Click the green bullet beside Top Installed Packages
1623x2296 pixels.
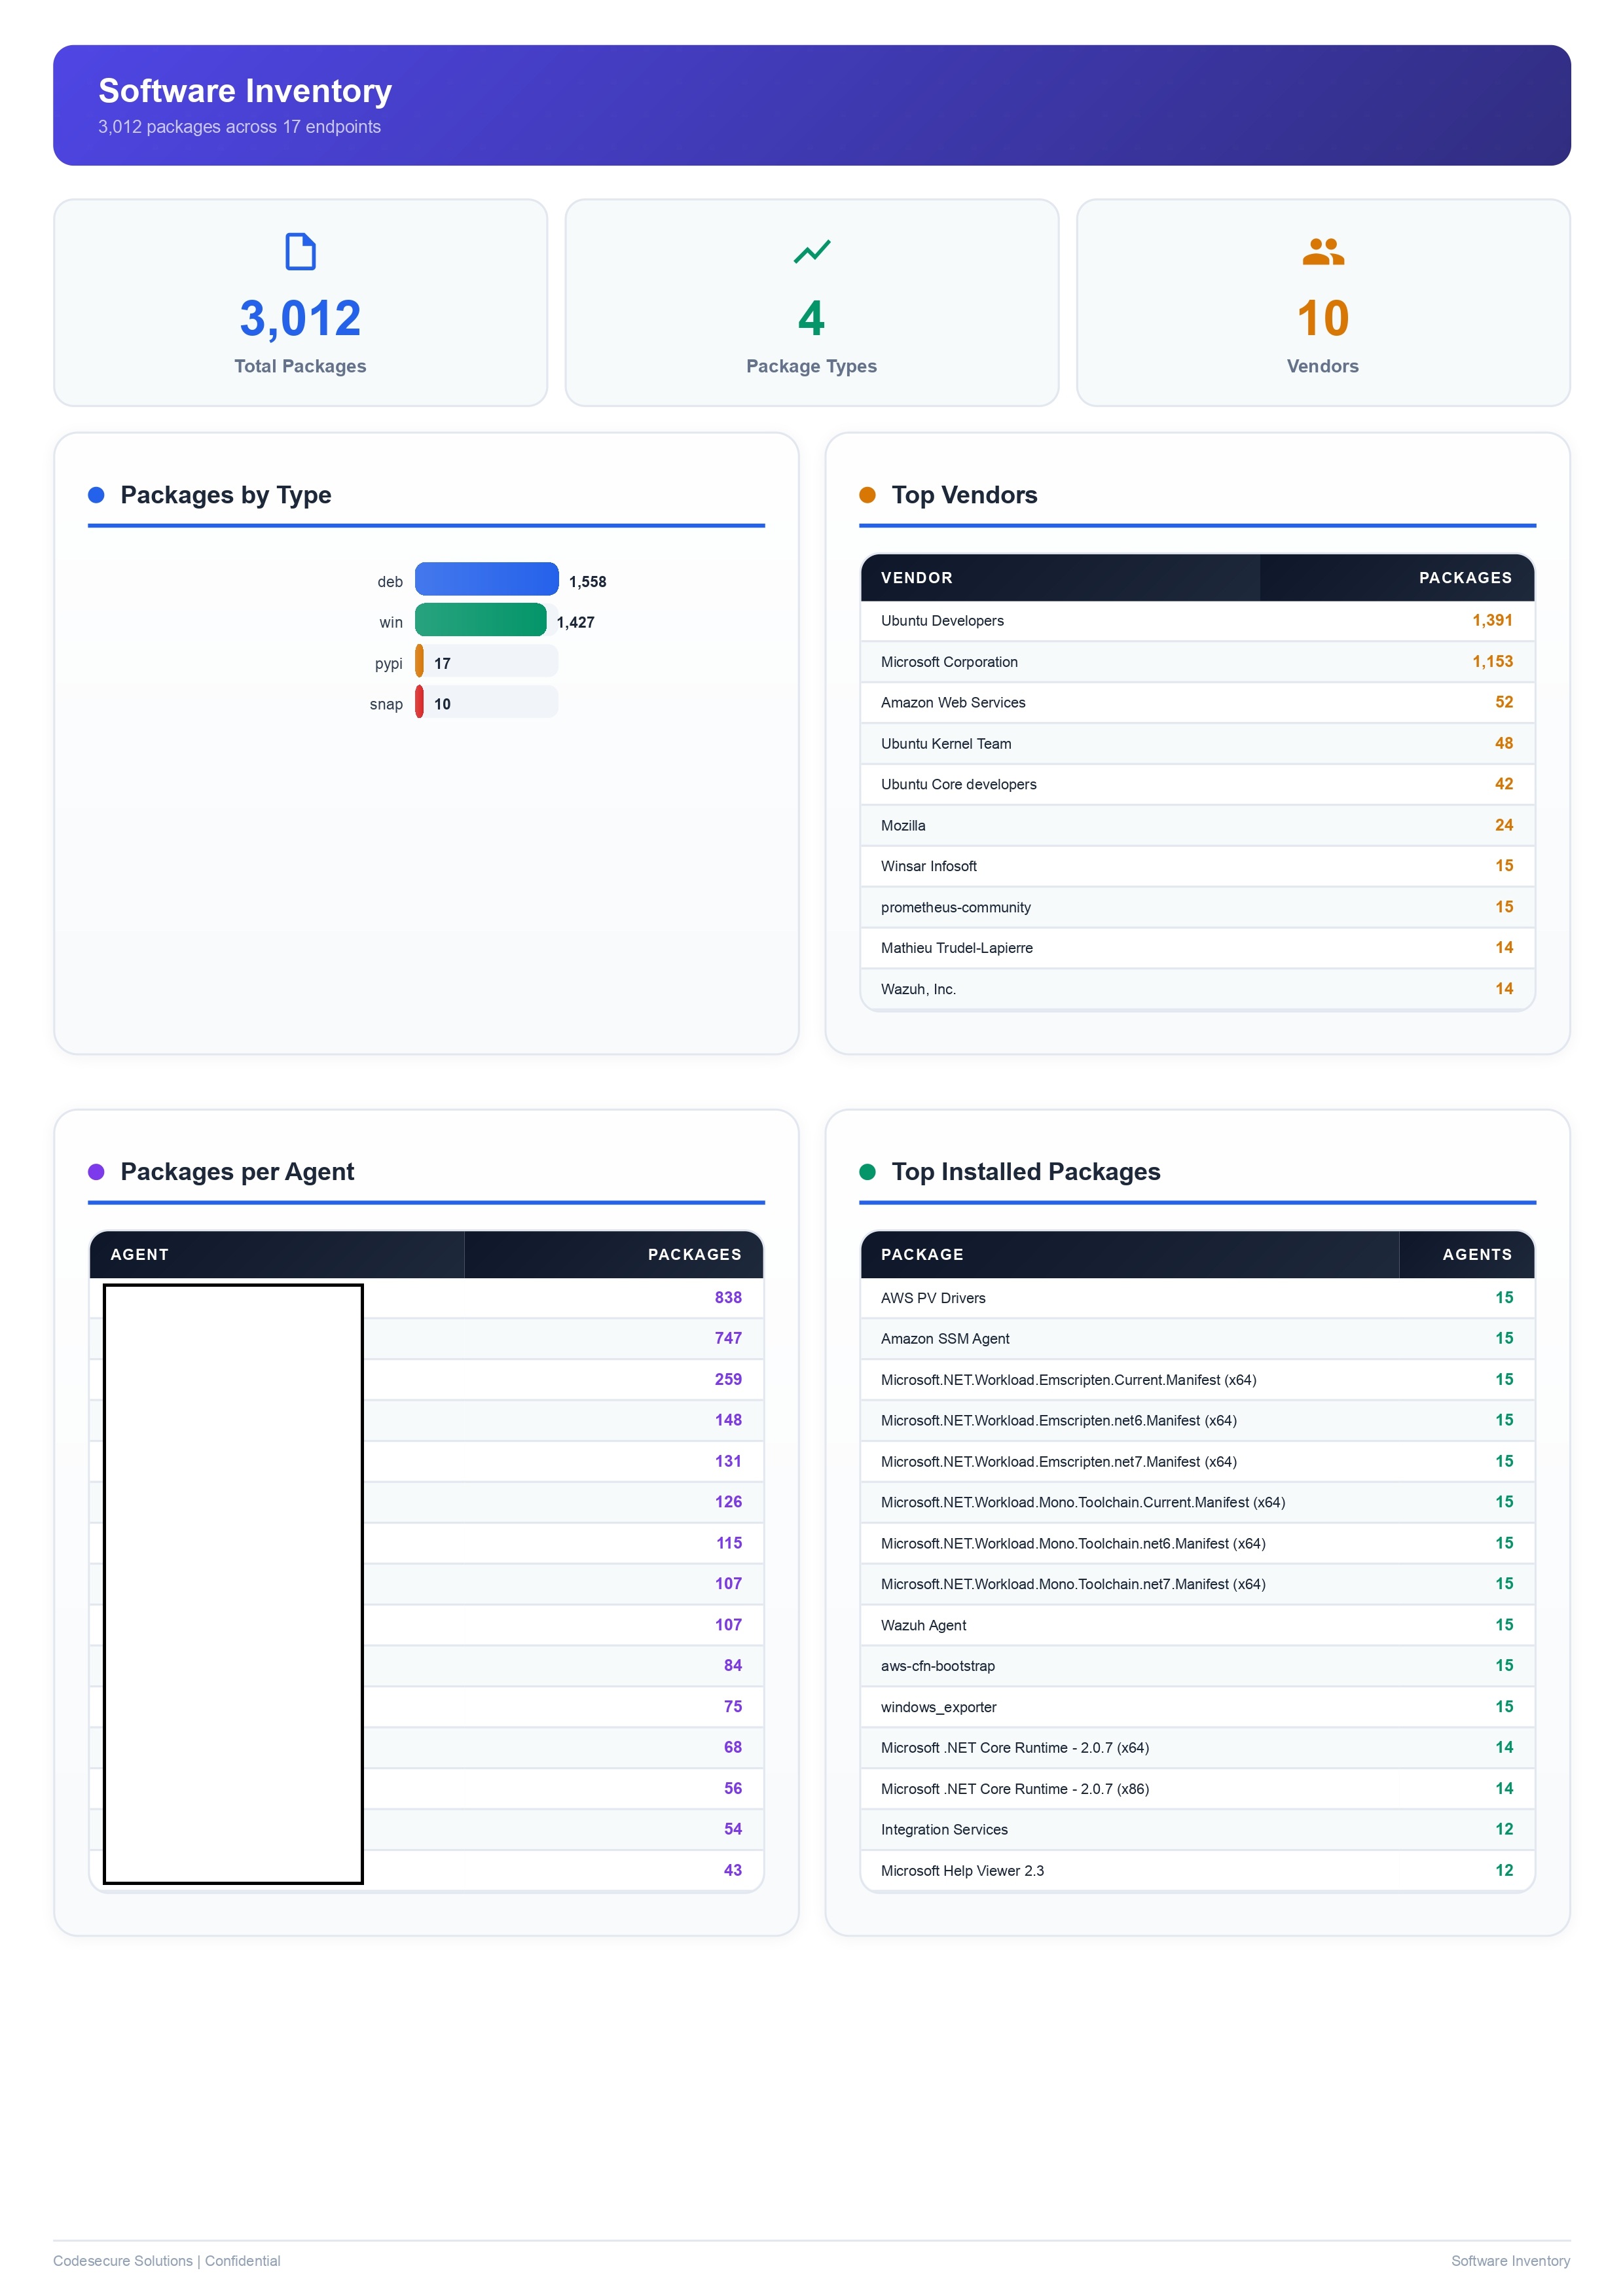[868, 1170]
